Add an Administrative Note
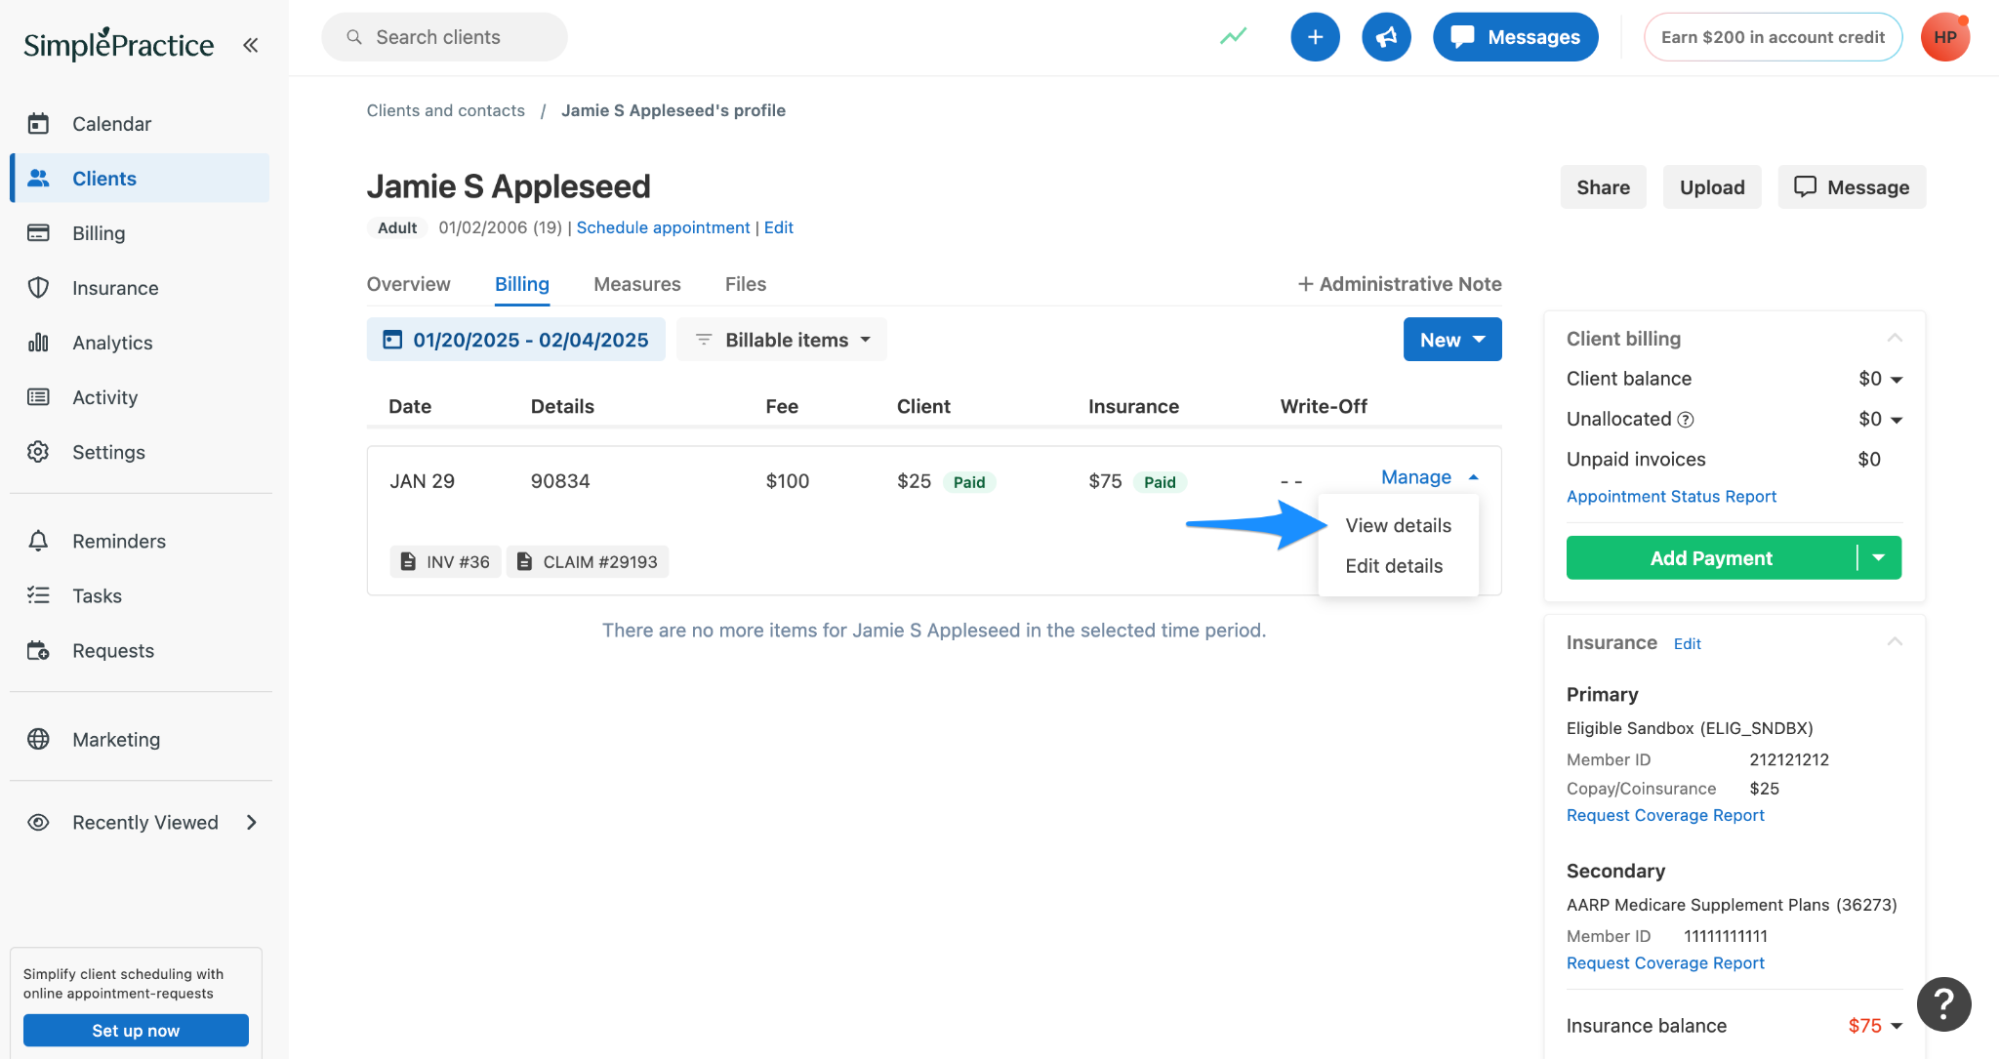1999x1060 pixels. 1399,284
